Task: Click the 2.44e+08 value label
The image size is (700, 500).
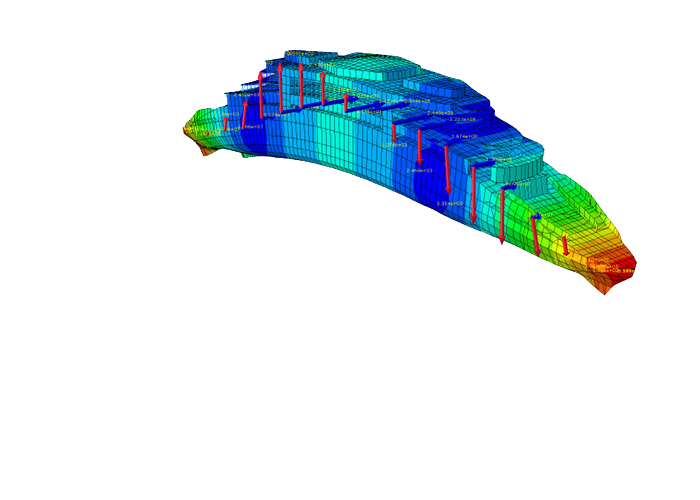Action: [x=440, y=113]
